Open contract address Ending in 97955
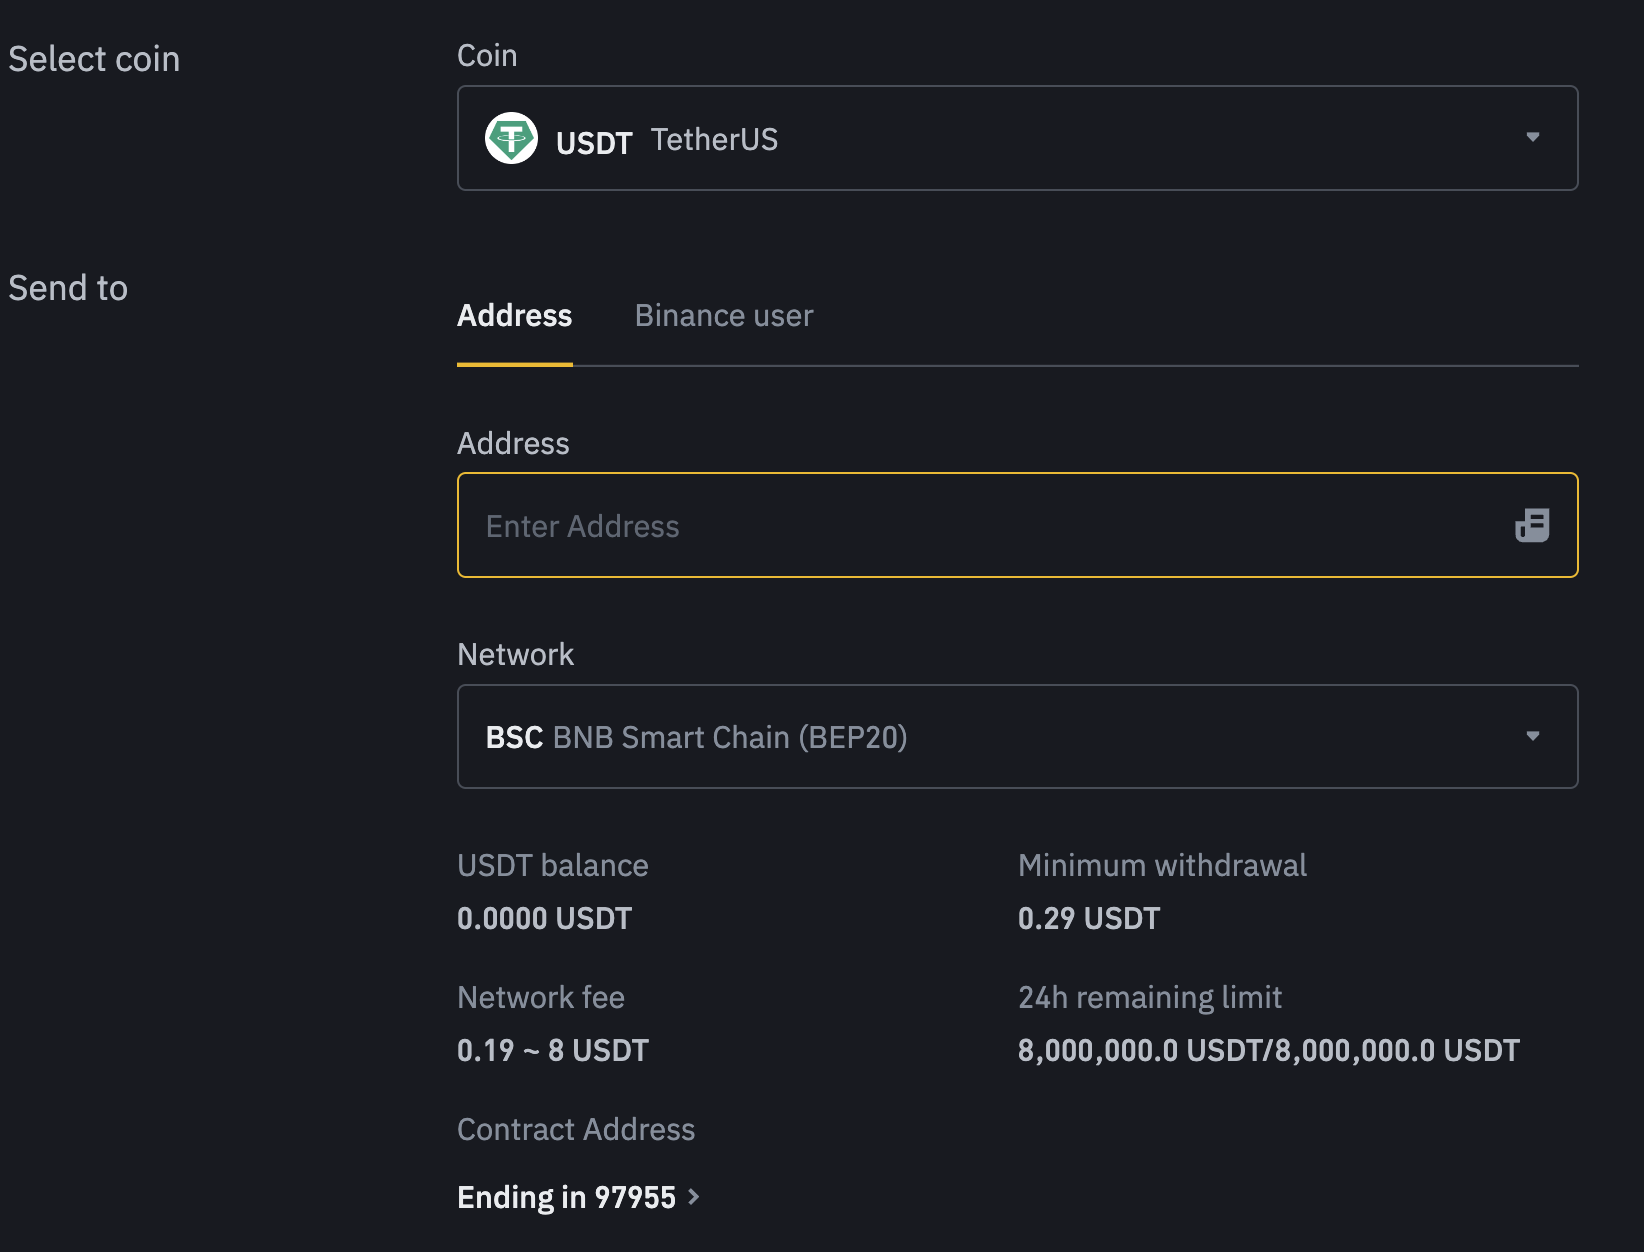 pos(578,1197)
